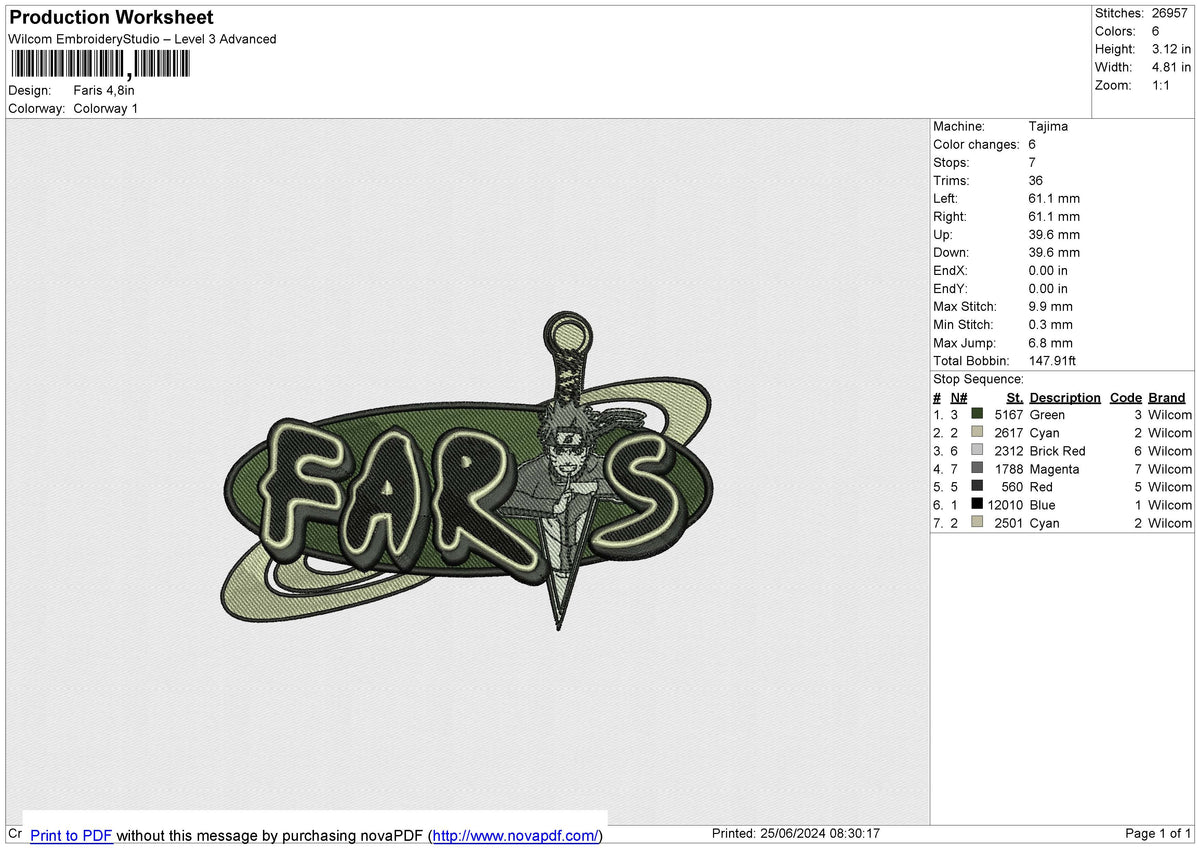The width and height of the screenshot is (1200, 848).
Task: Choose the Blue stop color swatch
Action: coord(977,504)
